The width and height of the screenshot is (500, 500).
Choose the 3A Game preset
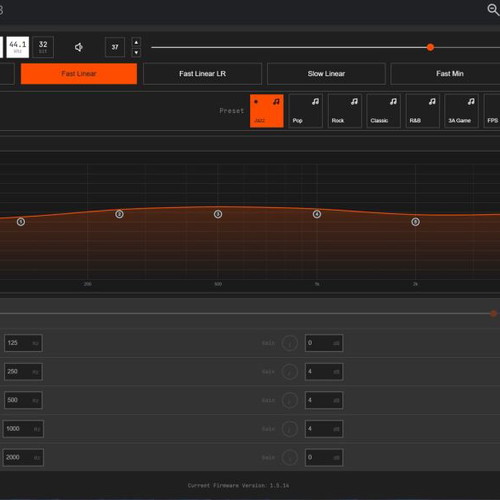point(461,111)
